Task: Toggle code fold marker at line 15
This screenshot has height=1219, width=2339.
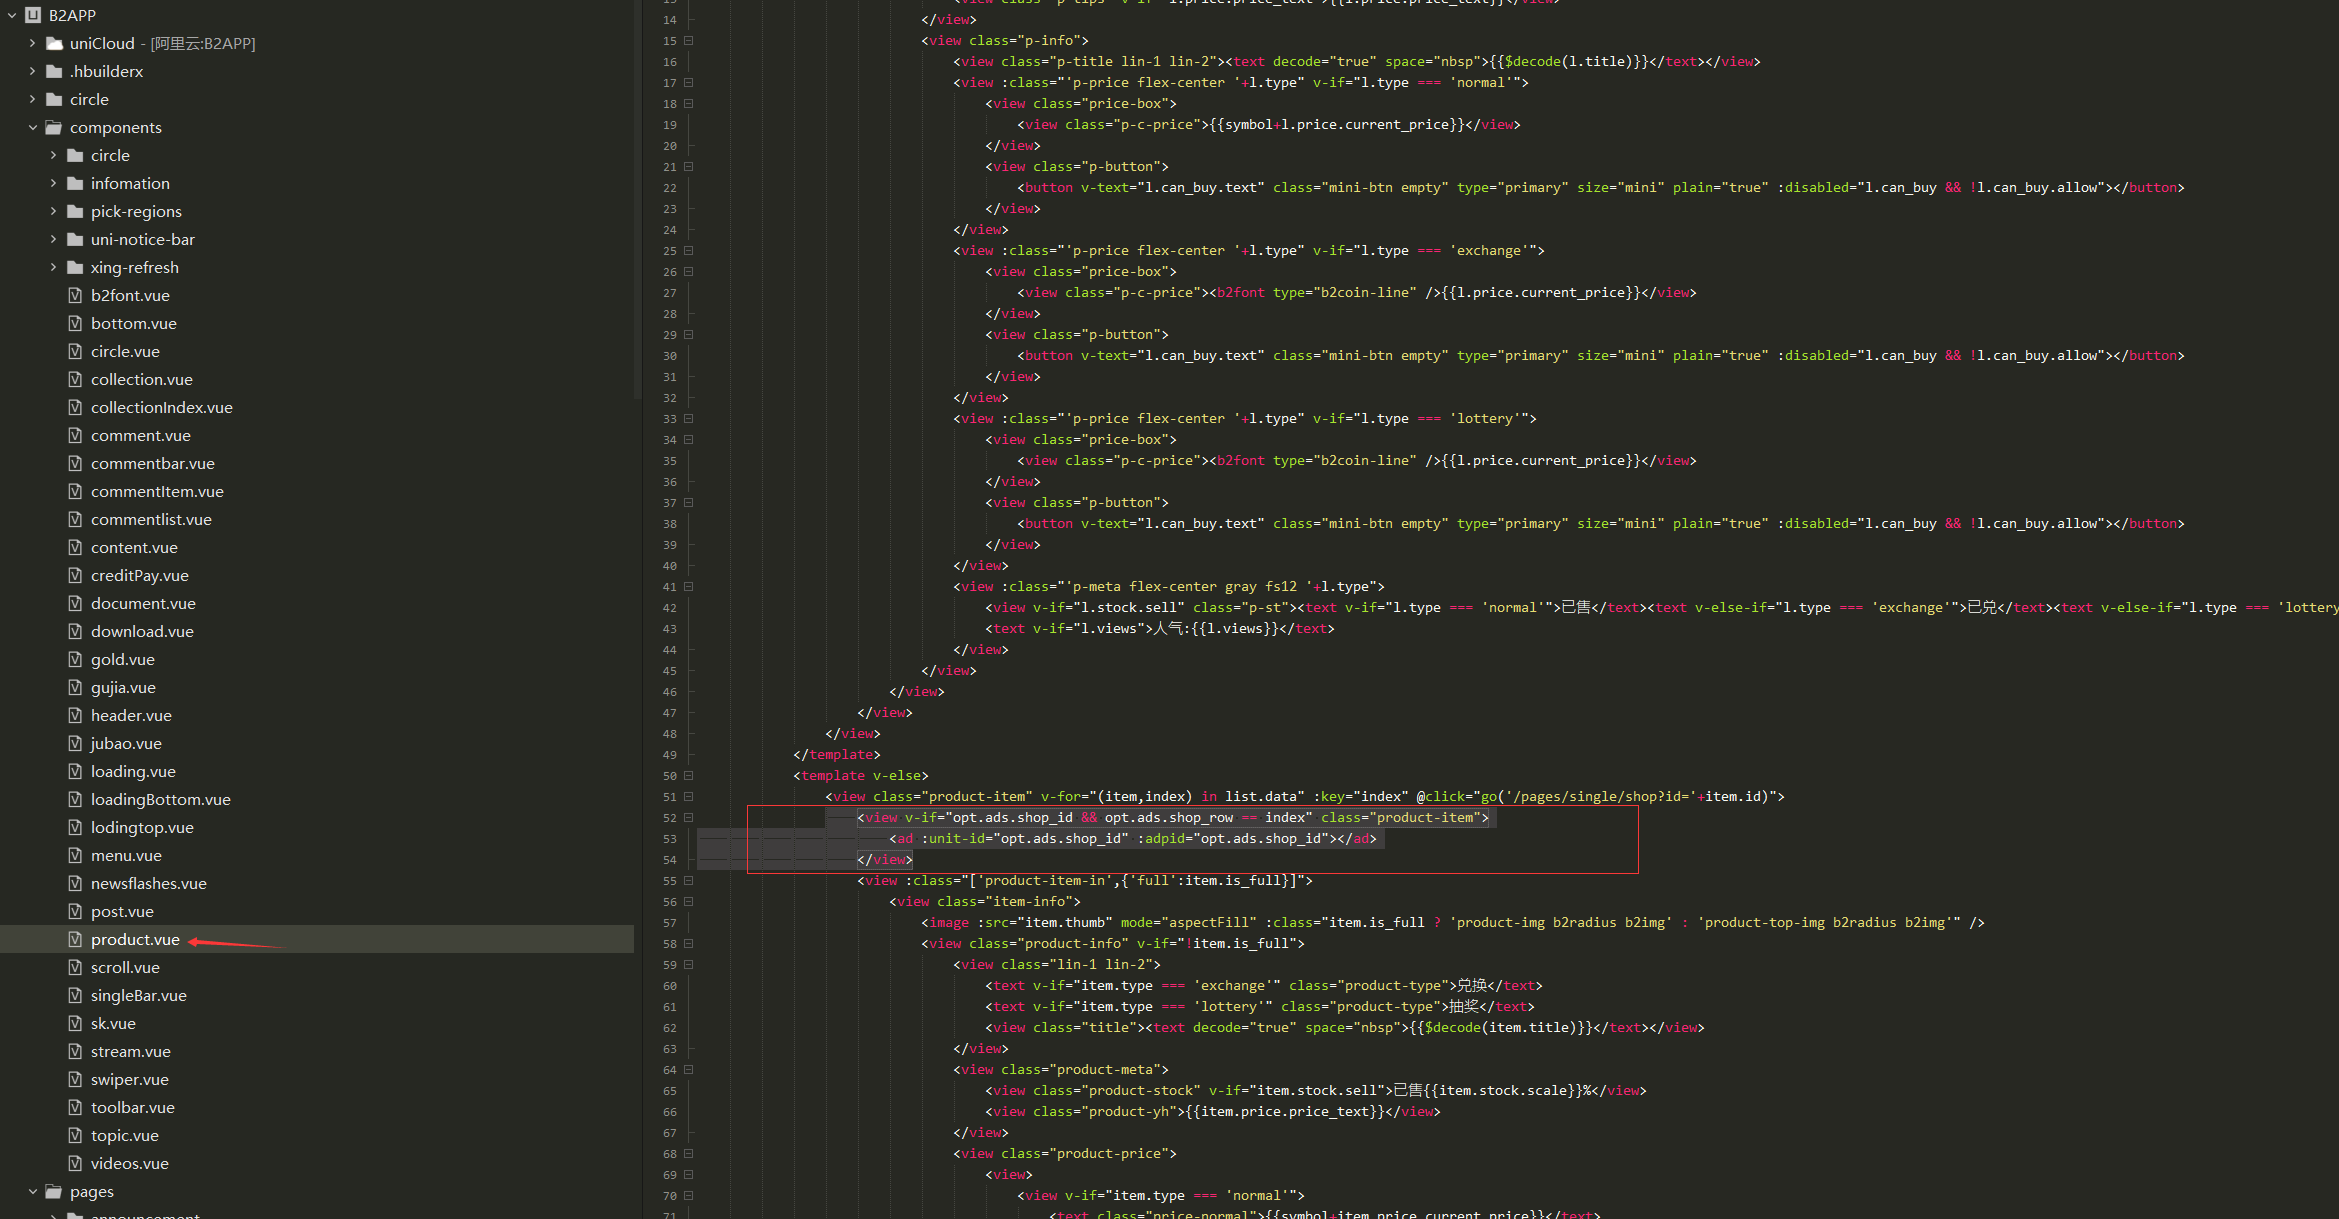Action: pyautogui.click(x=689, y=40)
